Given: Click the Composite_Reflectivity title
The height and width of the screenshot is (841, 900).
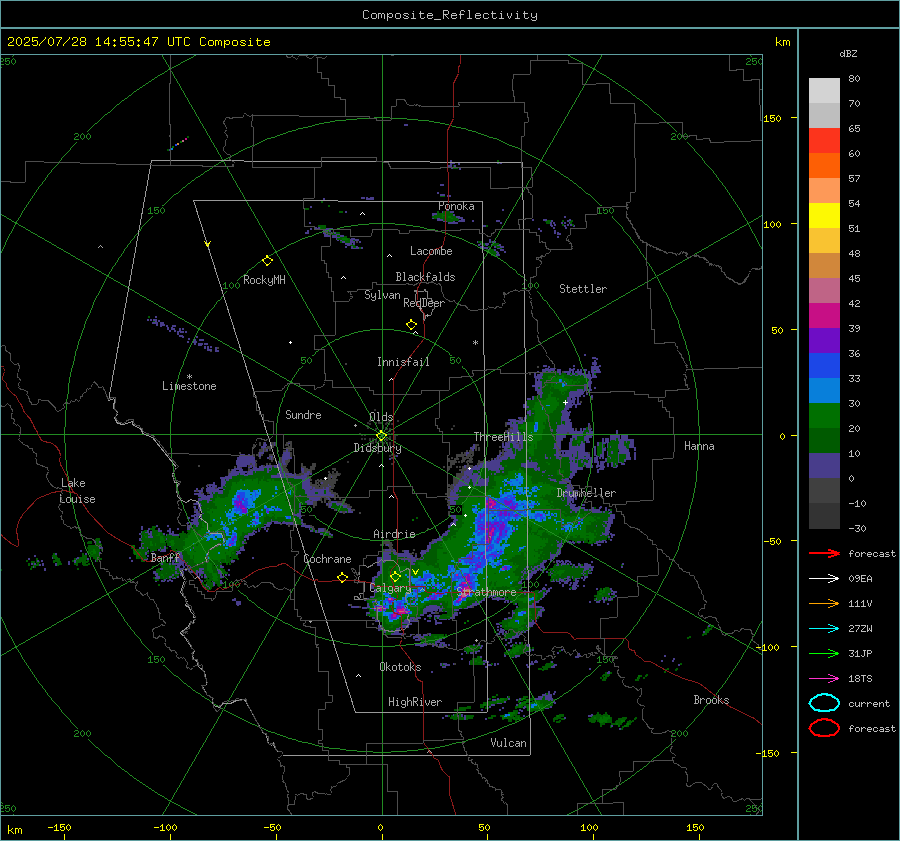Looking at the screenshot, I should (x=450, y=15).
